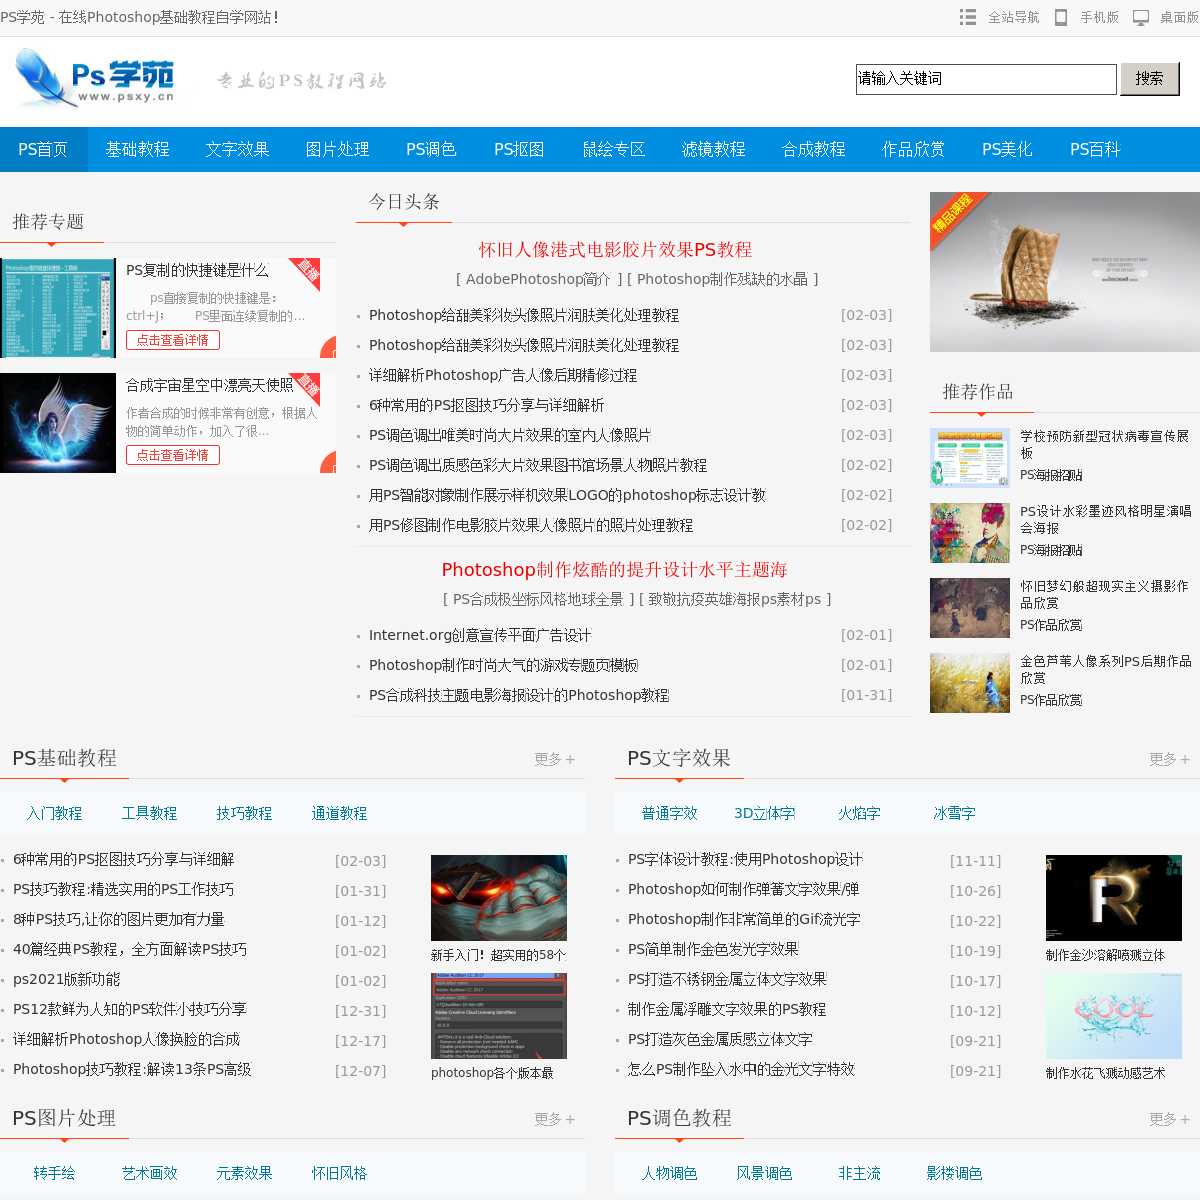Type in the keyword search field
Viewport: 1200px width, 1200px height.
tap(985, 79)
